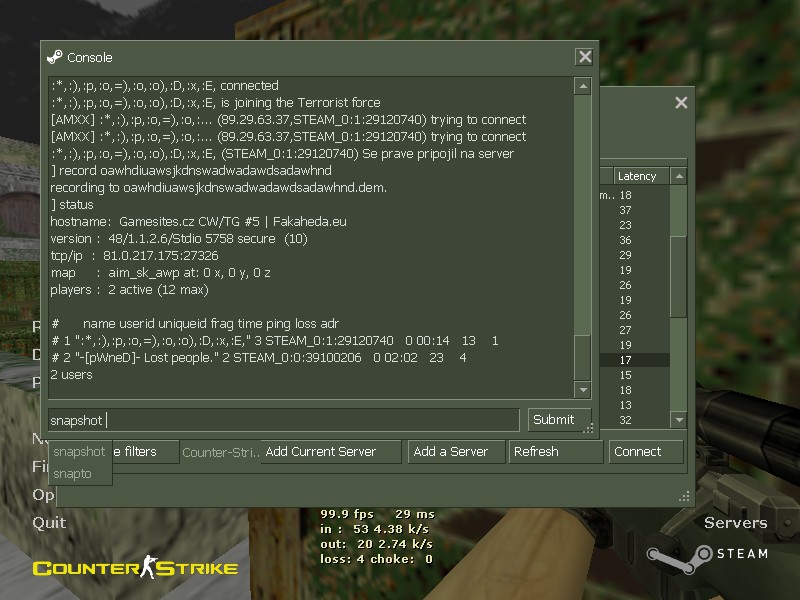Click the "is joining the Terrorist force" line

pos(215,103)
